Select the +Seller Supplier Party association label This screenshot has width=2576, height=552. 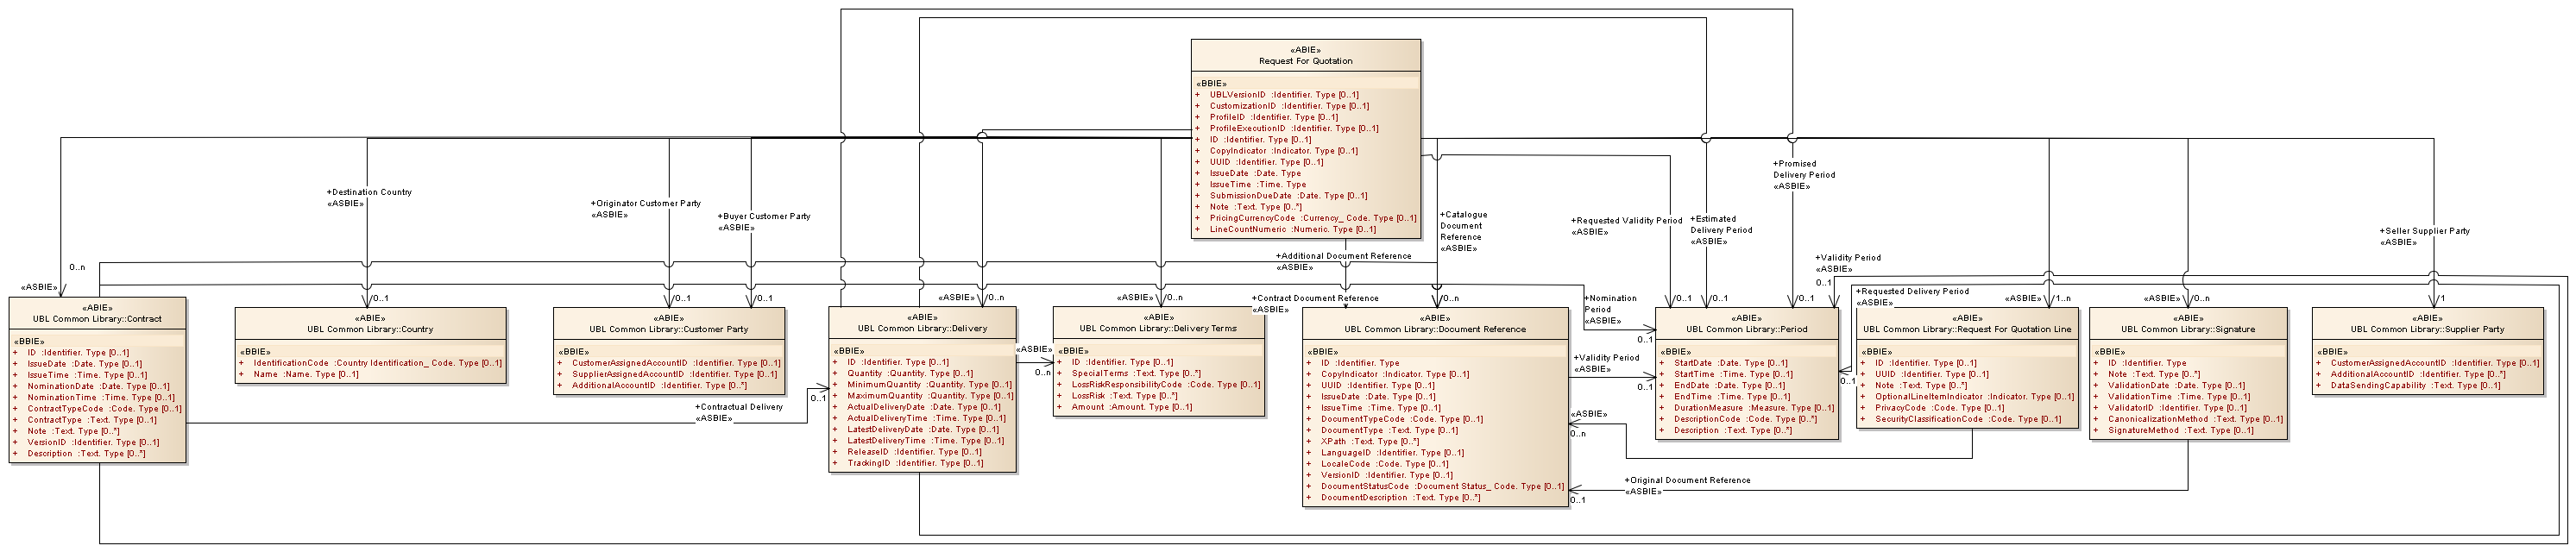point(2424,231)
